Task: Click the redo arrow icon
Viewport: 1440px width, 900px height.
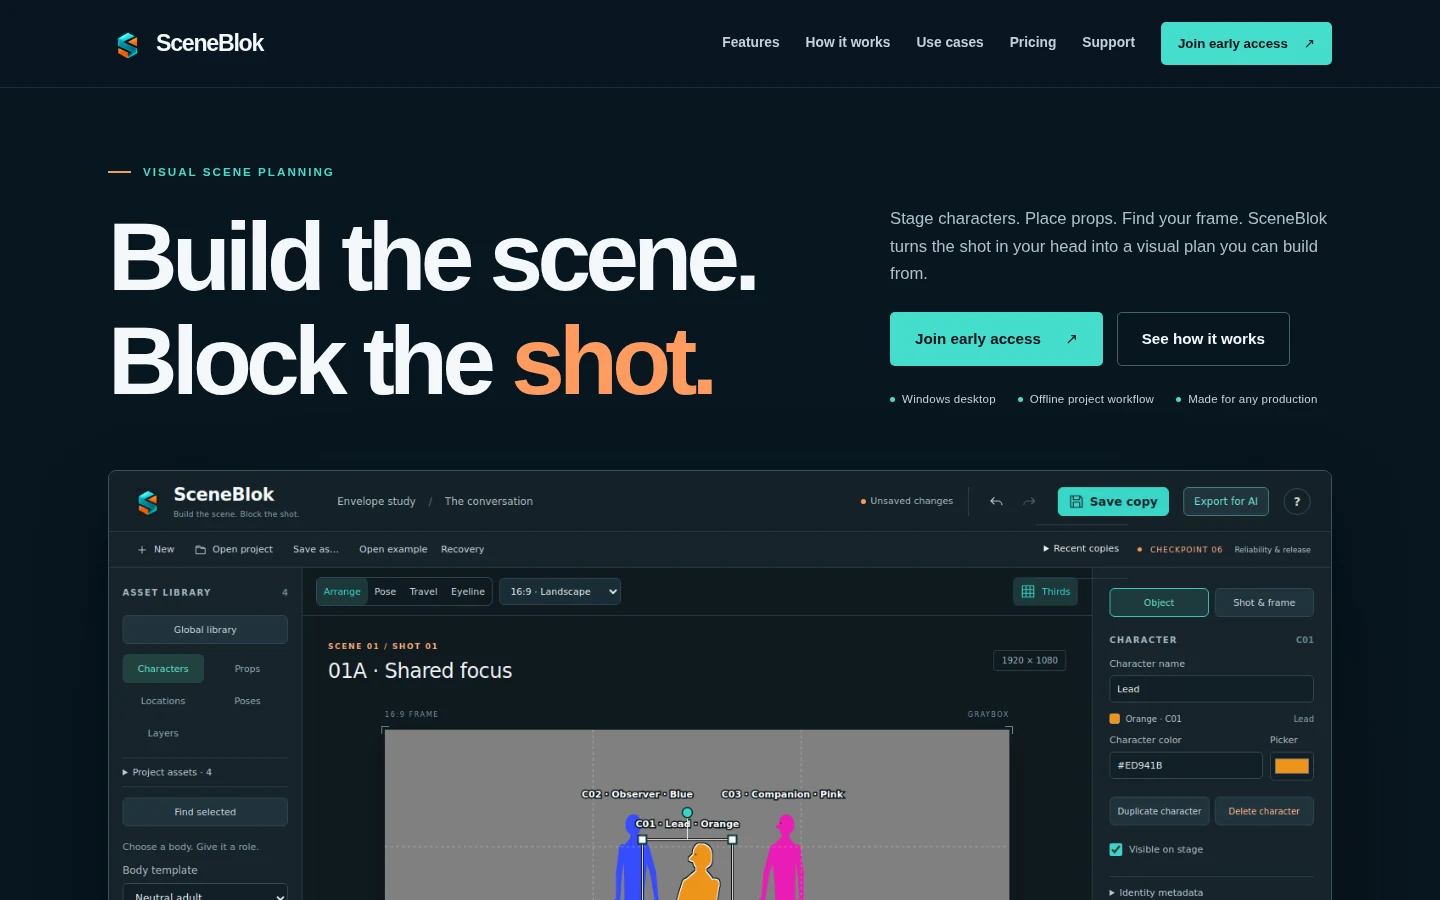Action: pyautogui.click(x=1029, y=502)
